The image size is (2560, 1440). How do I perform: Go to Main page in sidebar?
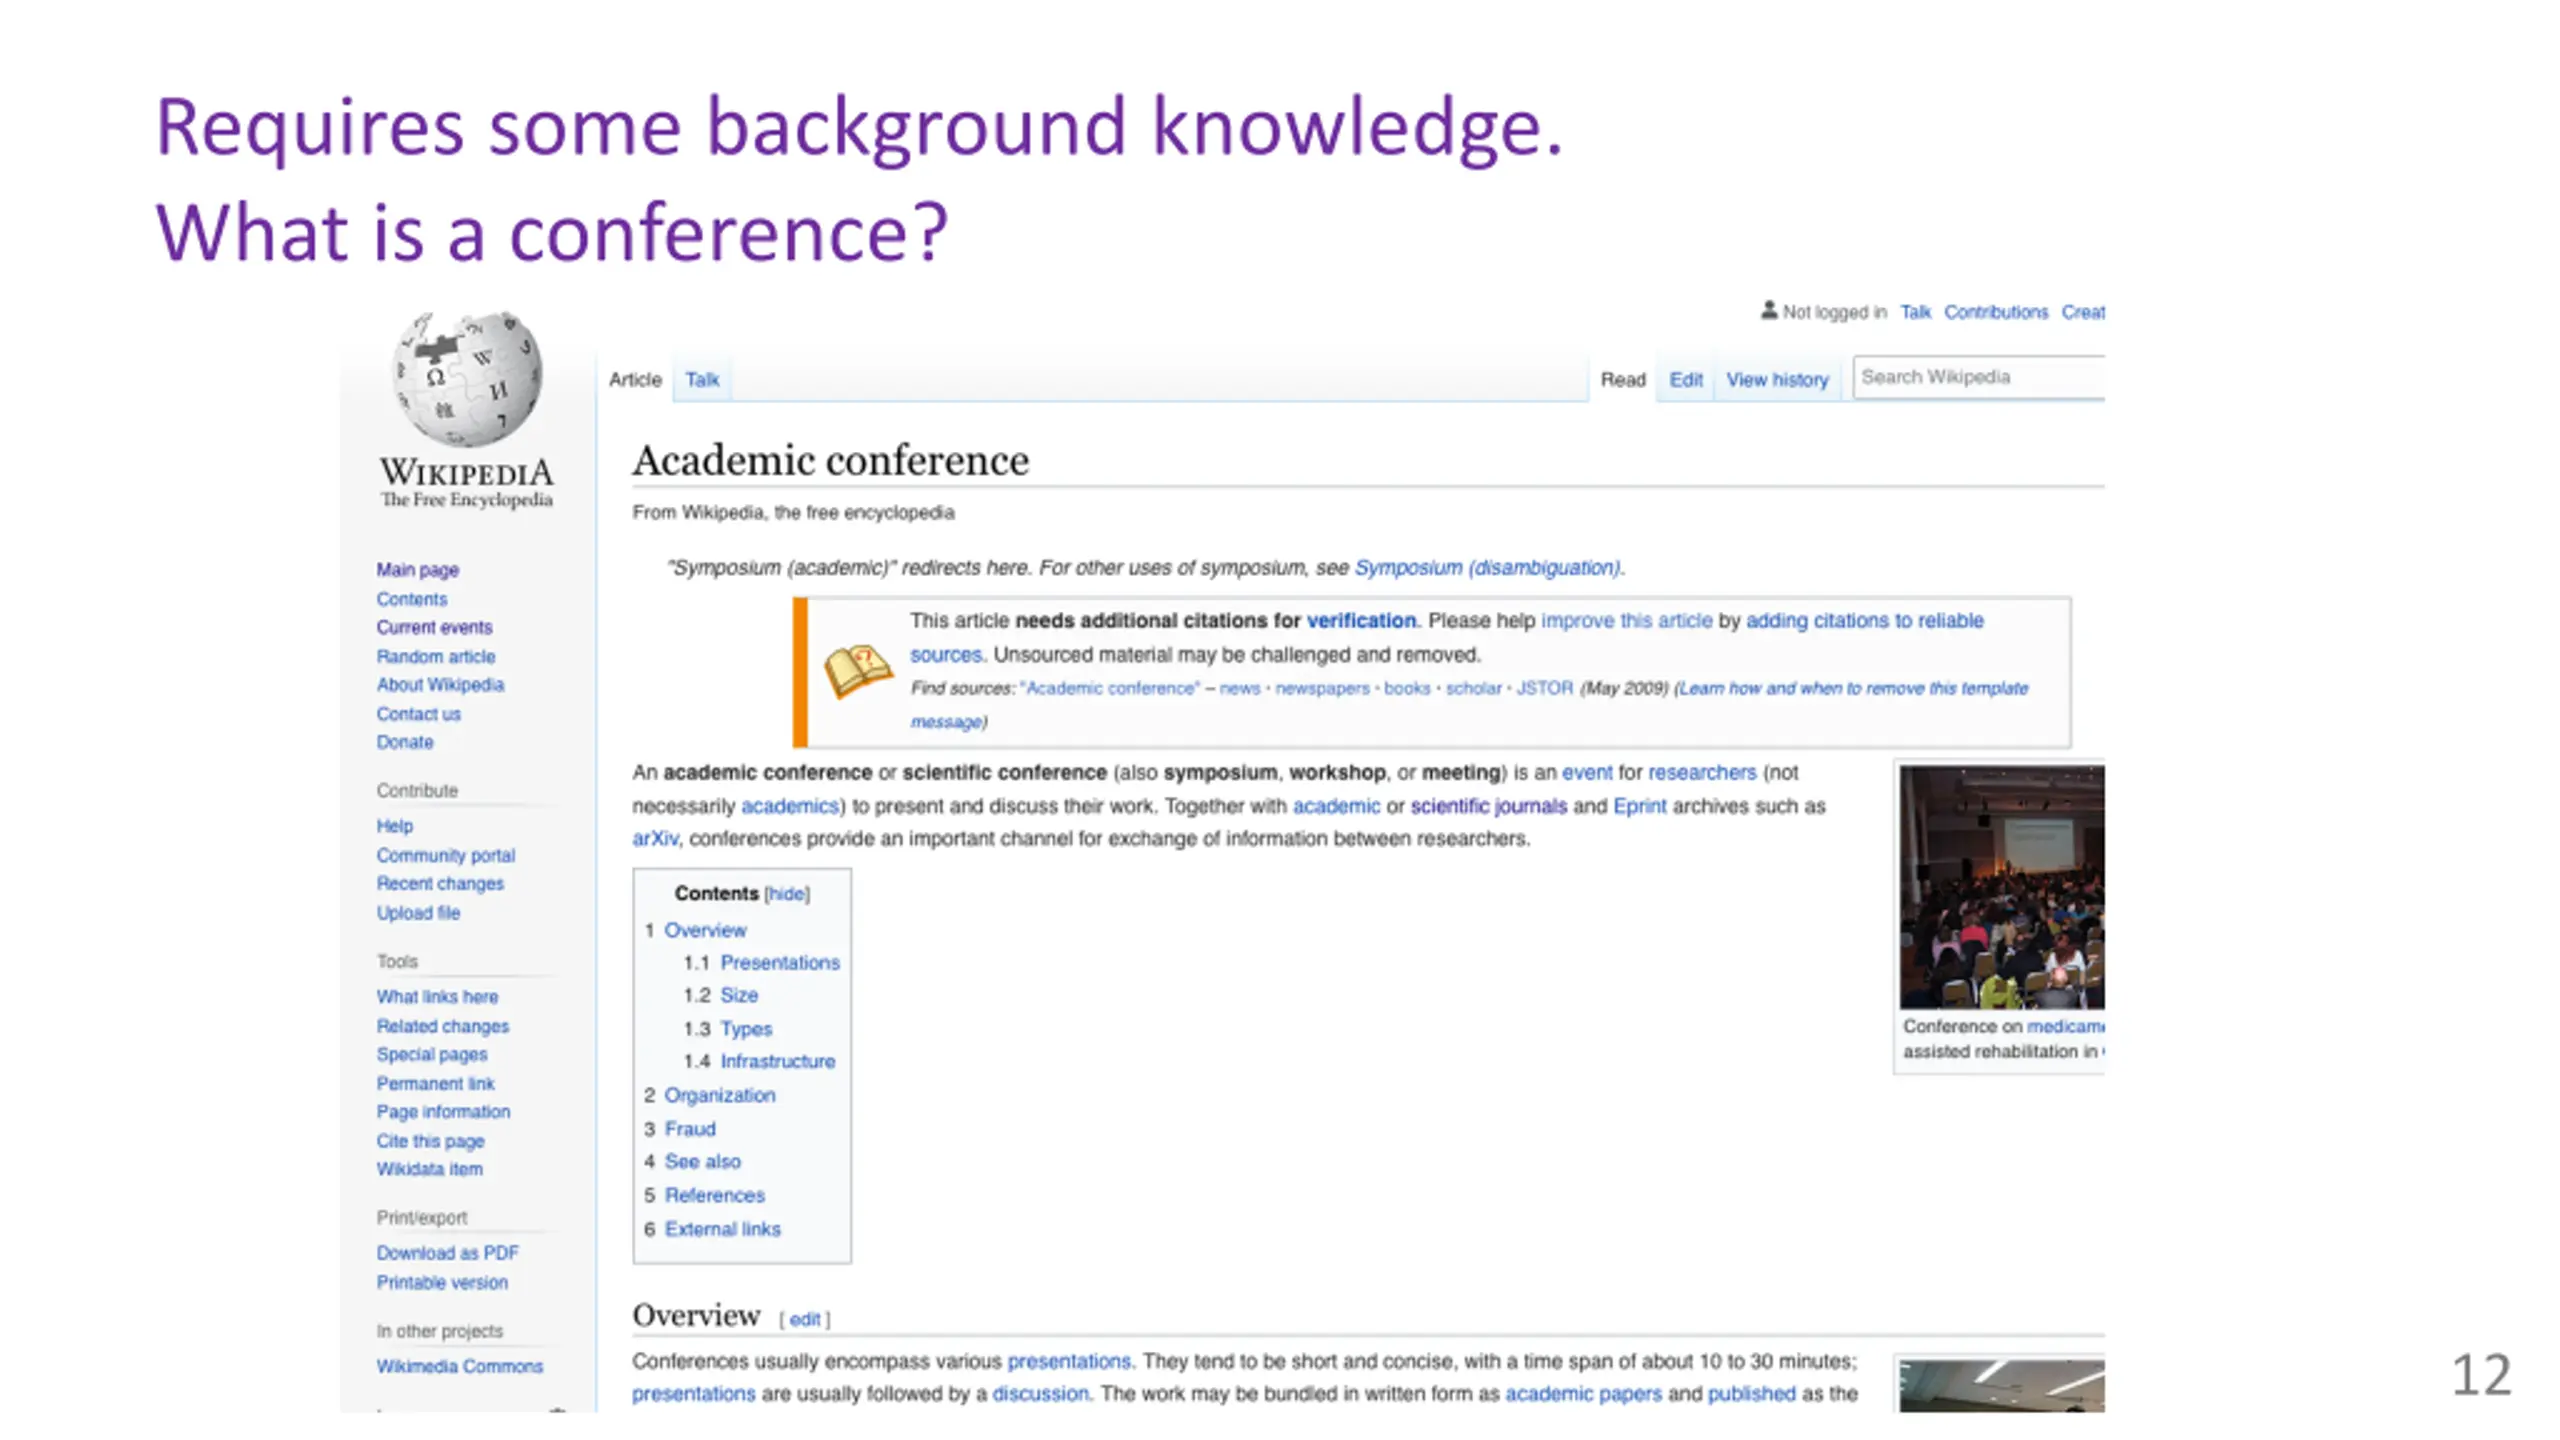pyautogui.click(x=418, y=570)
